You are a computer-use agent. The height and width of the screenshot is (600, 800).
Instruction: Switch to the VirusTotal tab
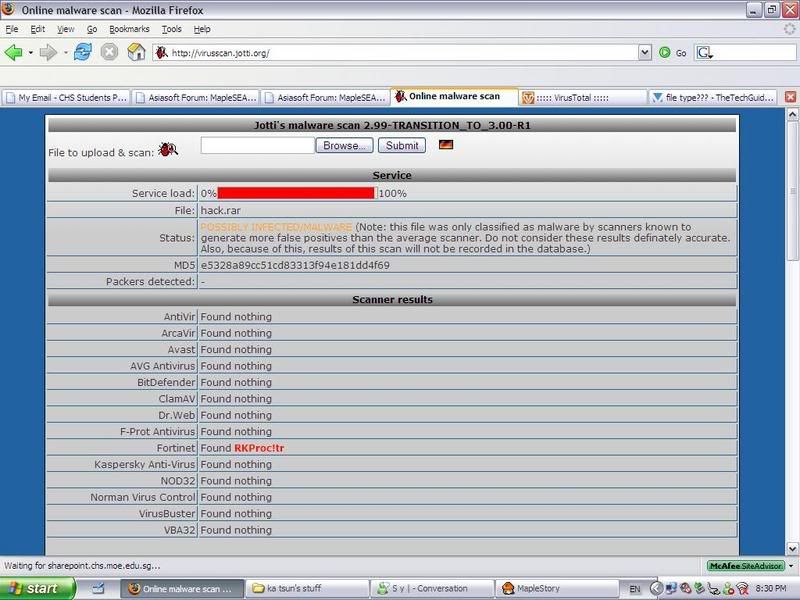click(583, 97)
